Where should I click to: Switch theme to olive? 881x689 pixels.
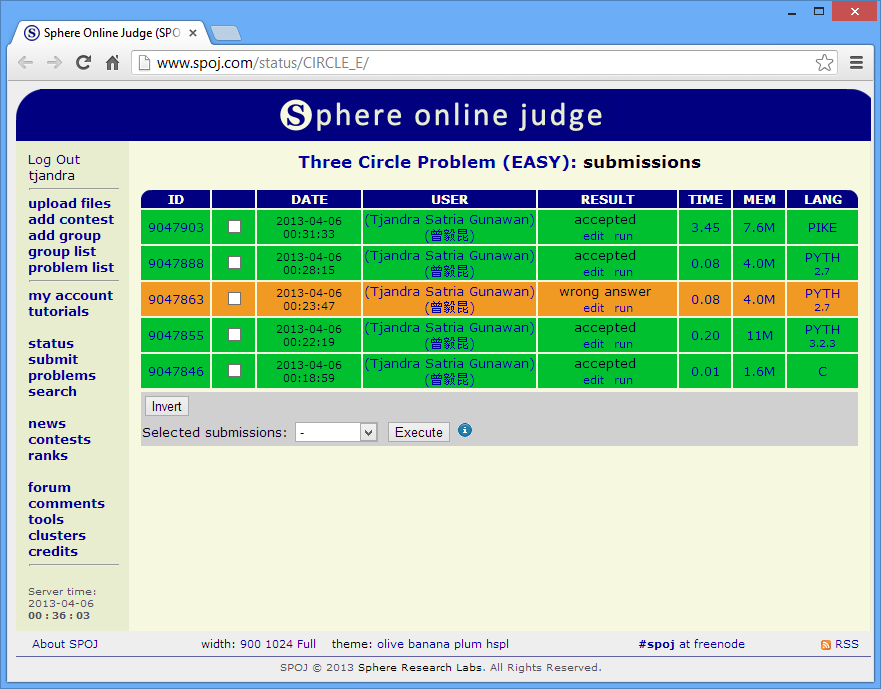pyautogui.click(x=390, y=644)
